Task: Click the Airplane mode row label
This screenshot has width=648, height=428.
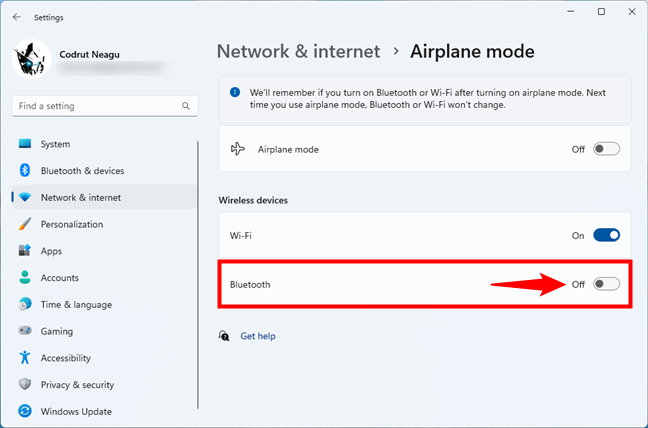Action: click(x=288, y=149)
